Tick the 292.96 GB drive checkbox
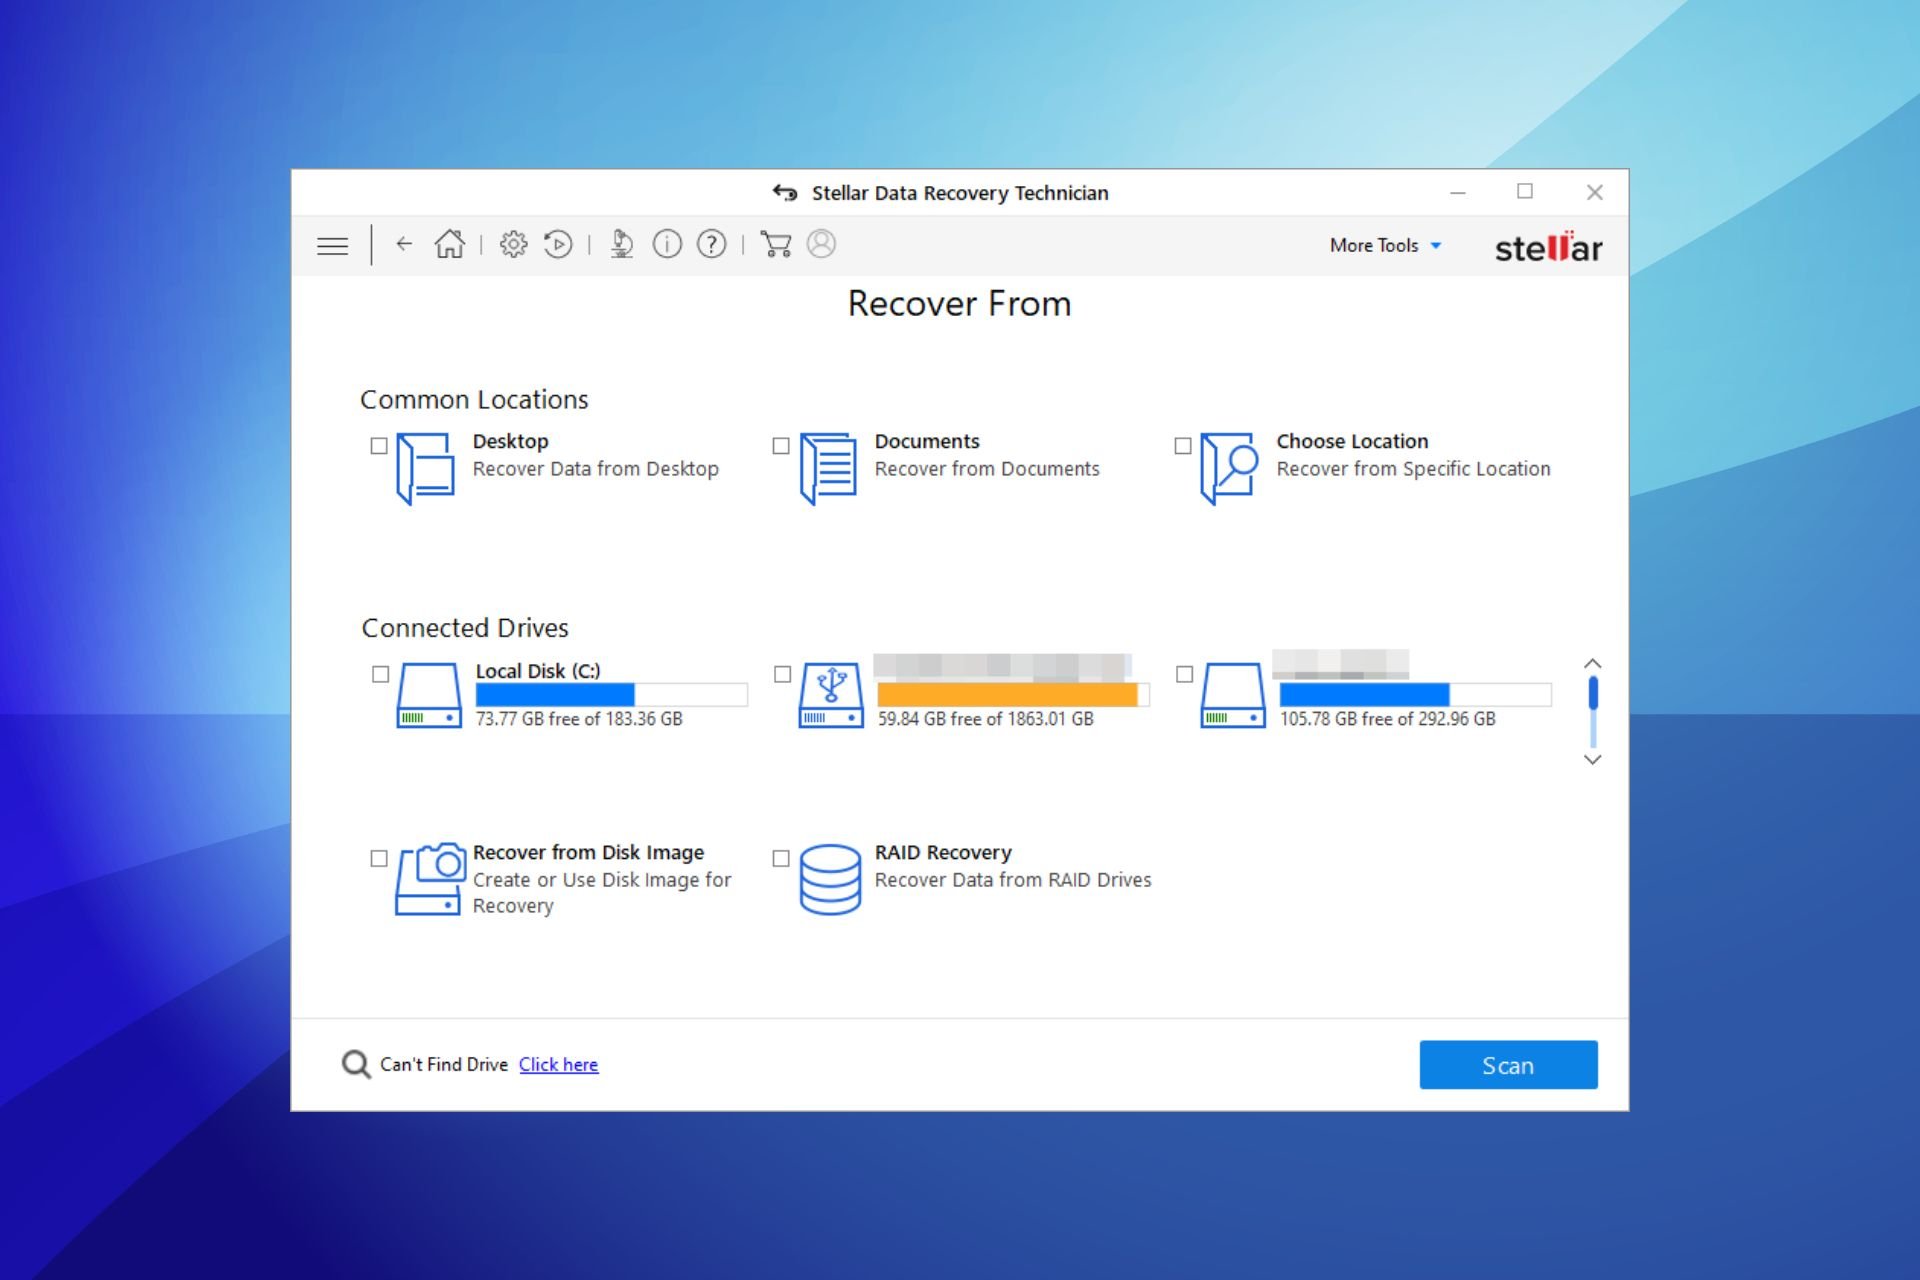The image size is (1920, 1280). point(1184,674)
